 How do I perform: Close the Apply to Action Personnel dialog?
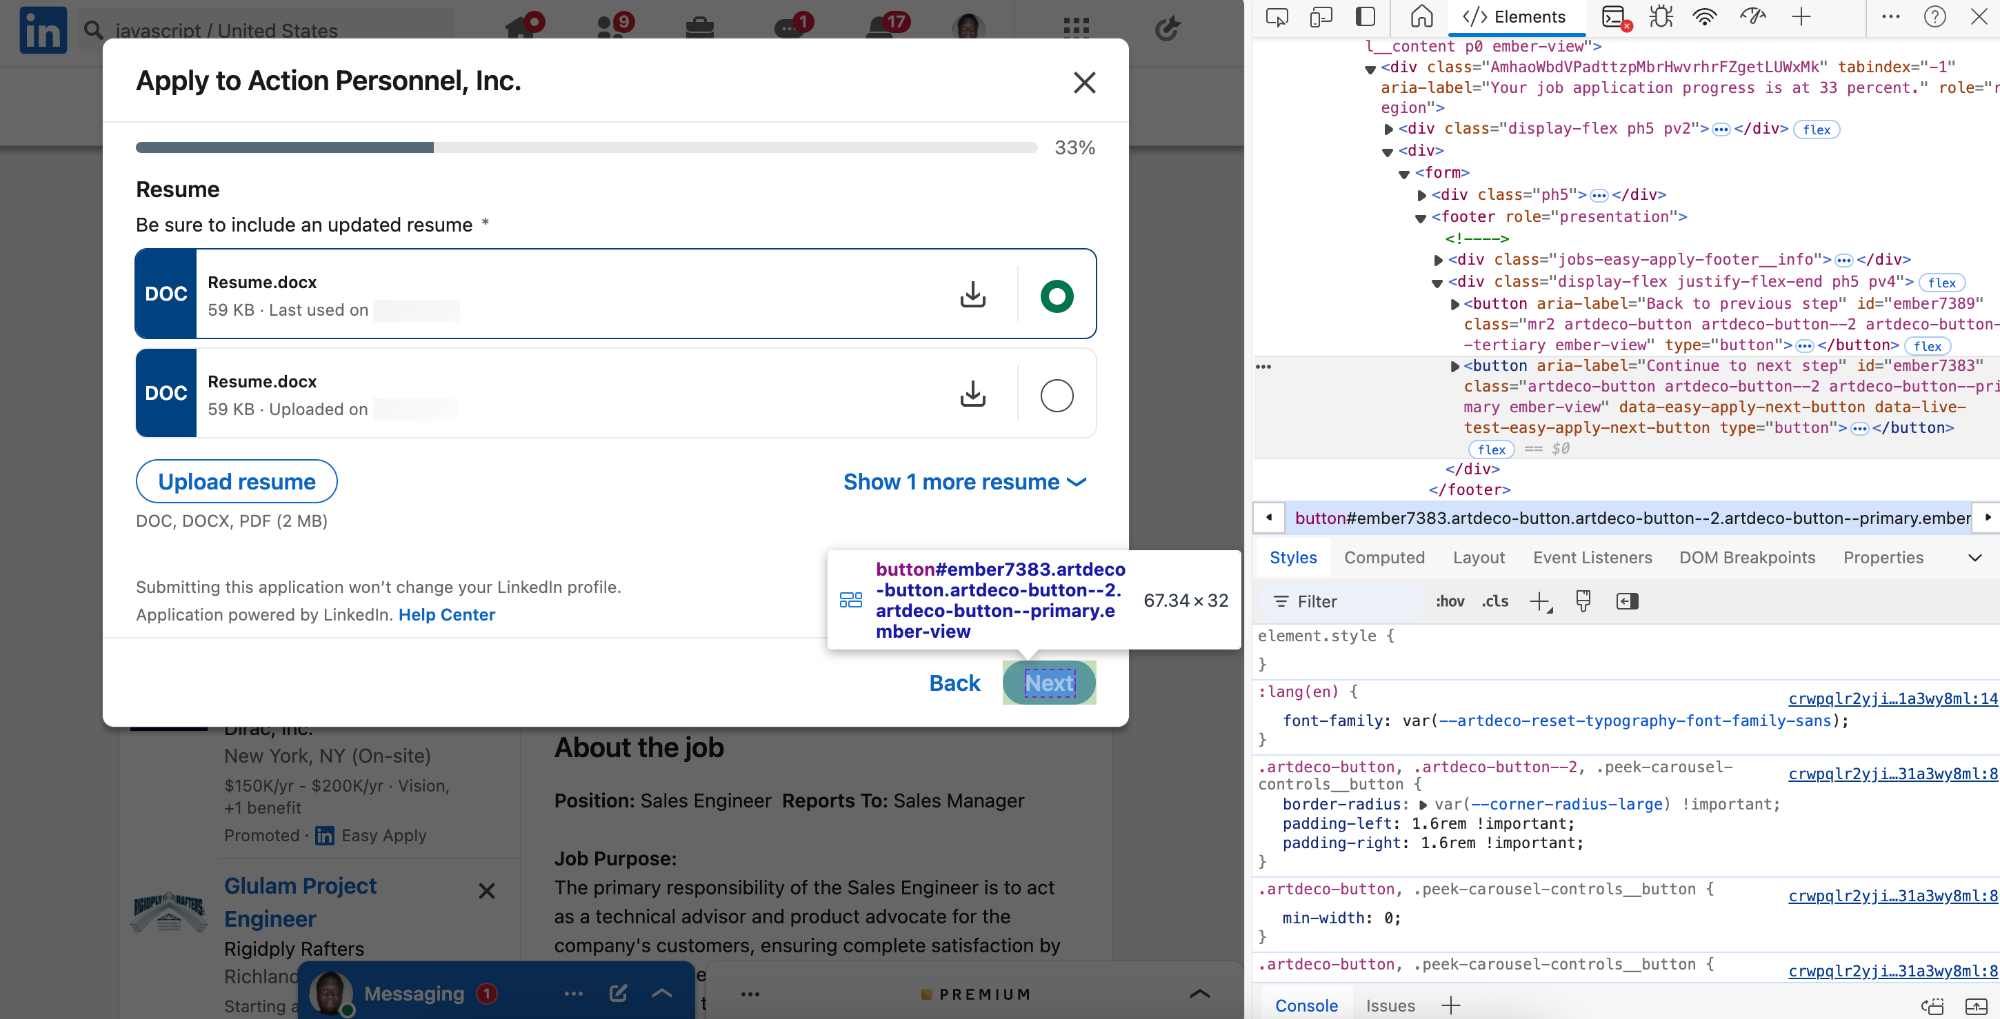tap(1085, 83)
